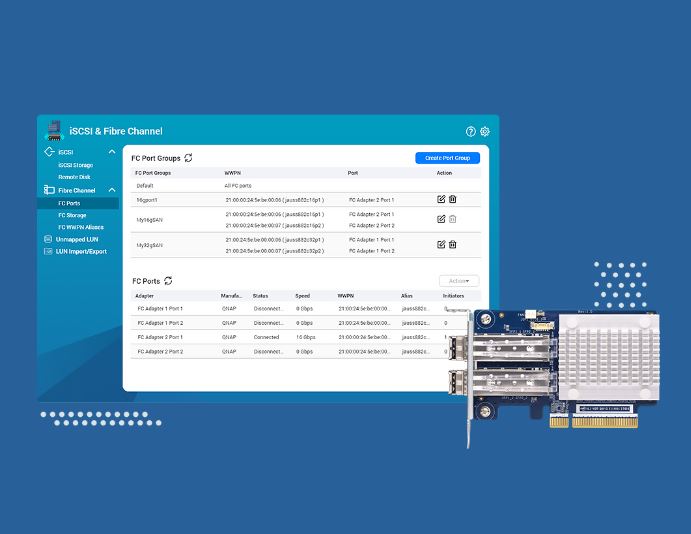Delete the 16gport1 port group
The width and height of the screenshot is (691, 534).
point(452,199)
